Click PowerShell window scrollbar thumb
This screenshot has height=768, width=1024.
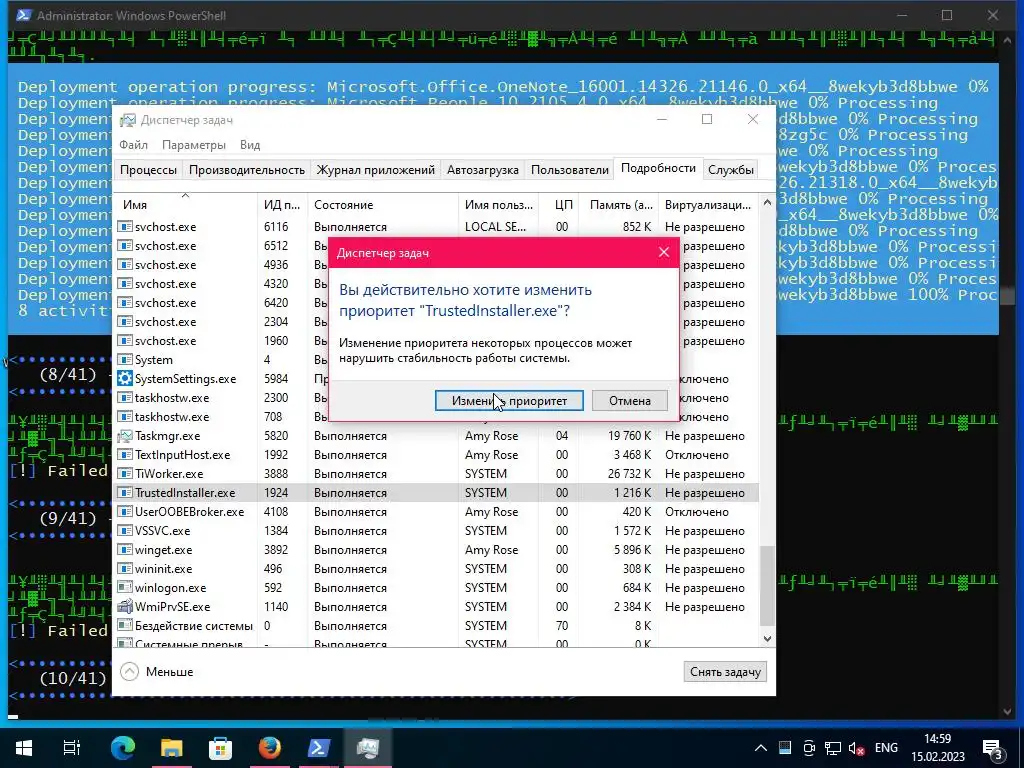(x=1007, y=296)
